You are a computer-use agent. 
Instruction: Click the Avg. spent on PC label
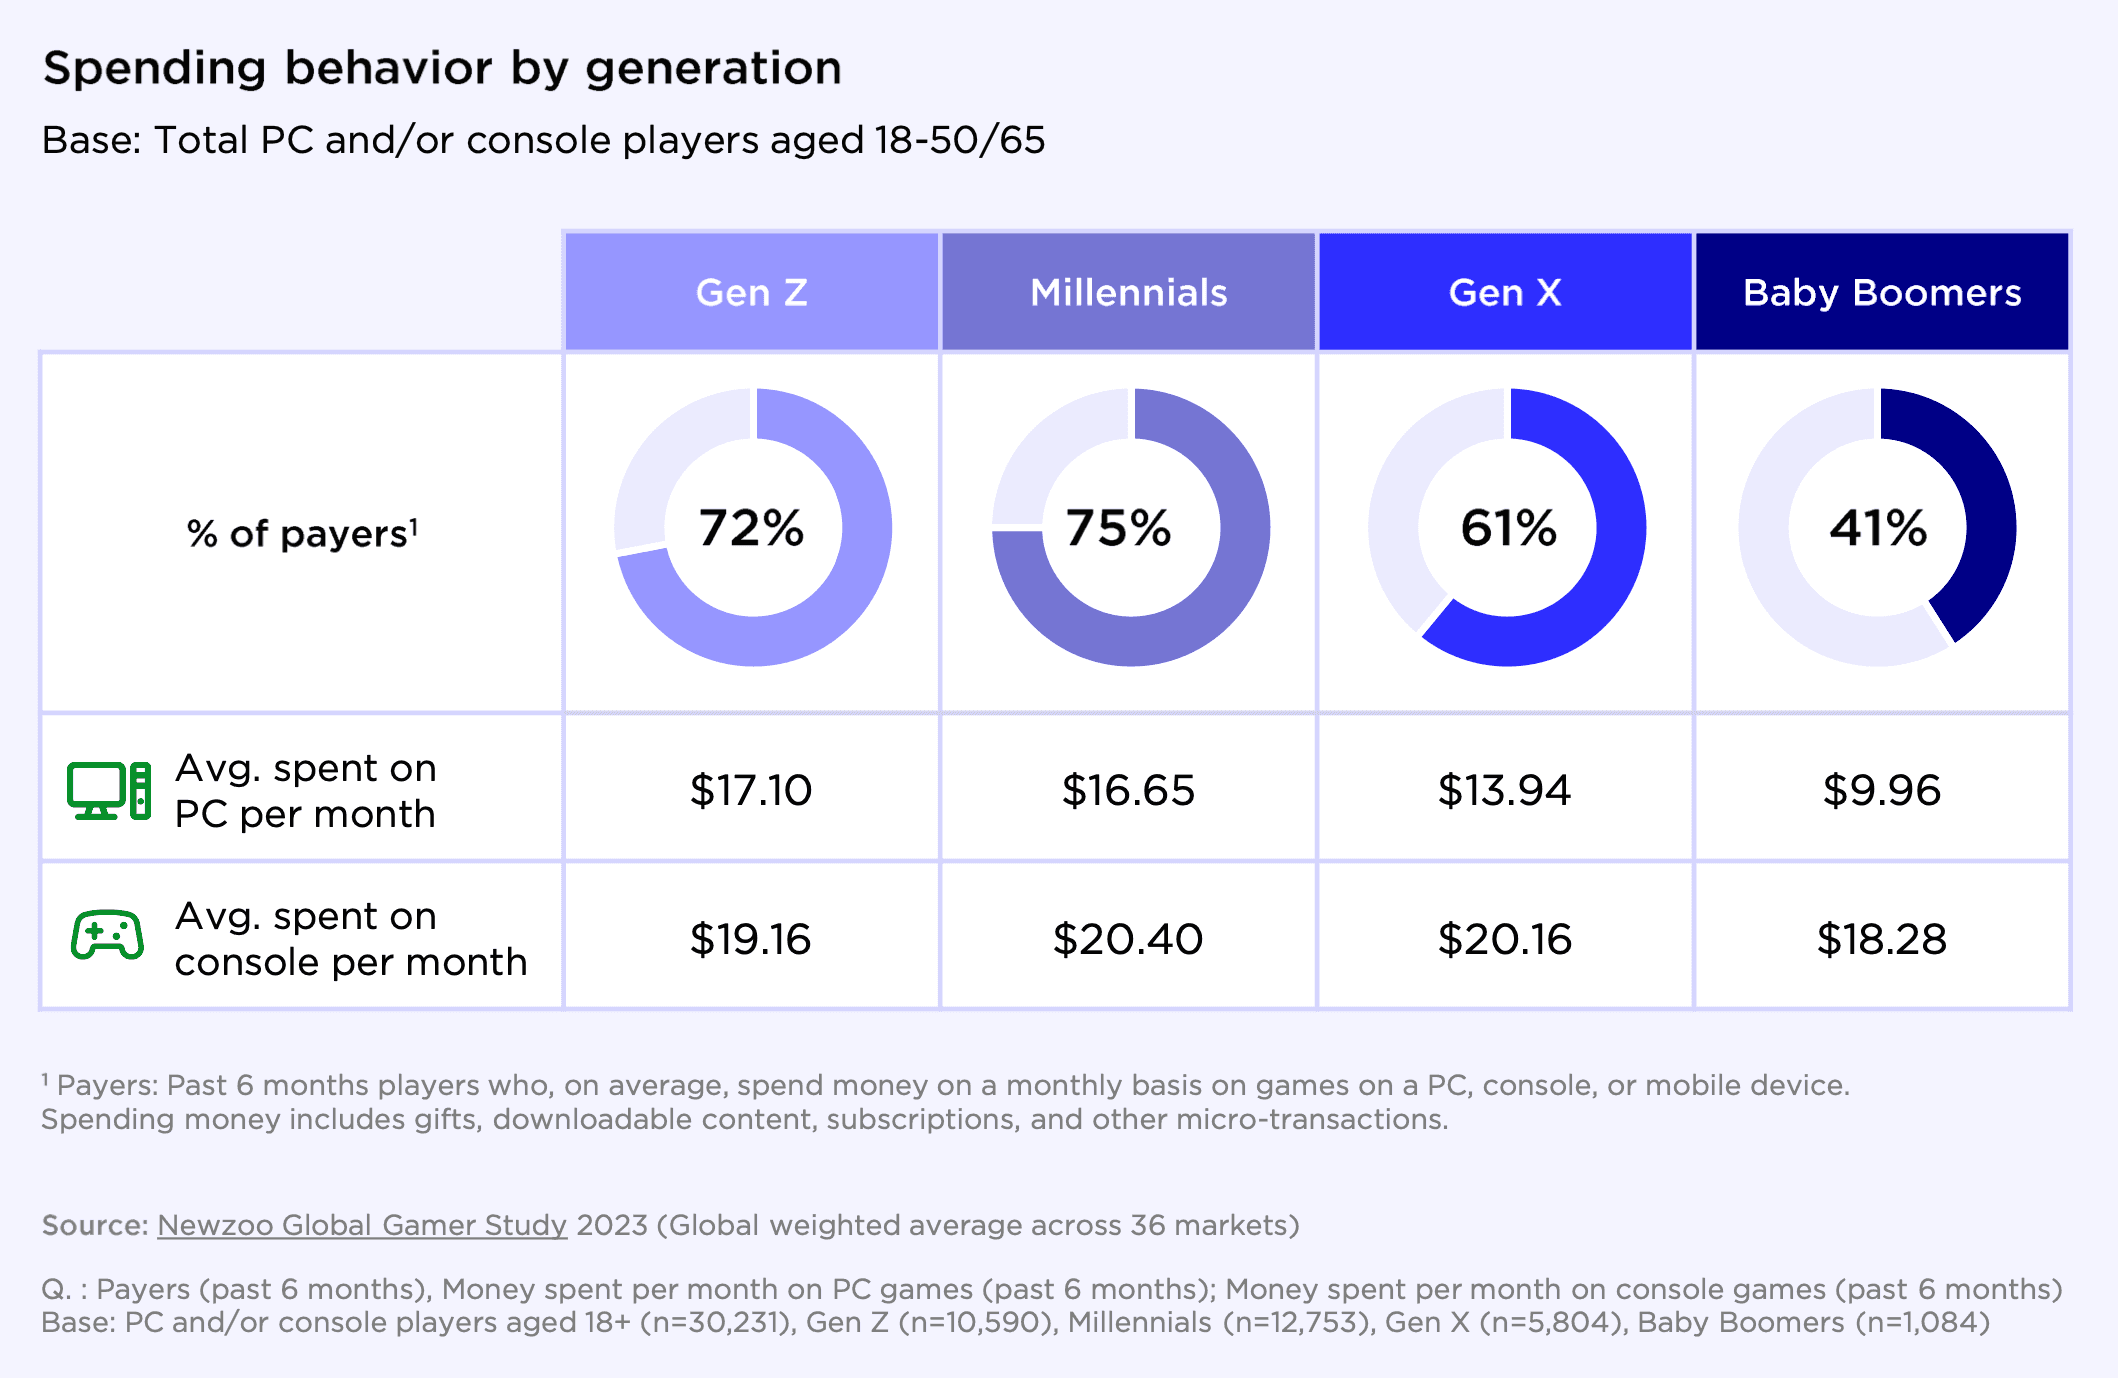point(305,791)
